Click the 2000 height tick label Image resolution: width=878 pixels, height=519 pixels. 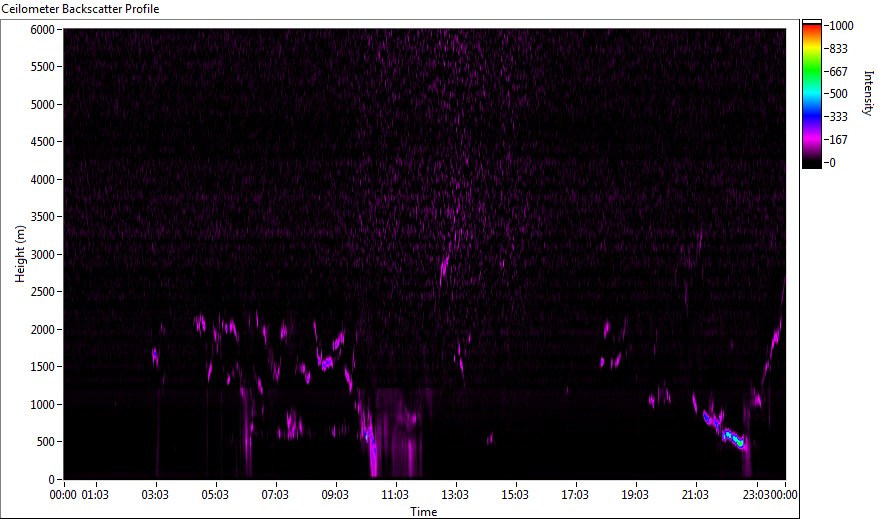click(43, 330)
